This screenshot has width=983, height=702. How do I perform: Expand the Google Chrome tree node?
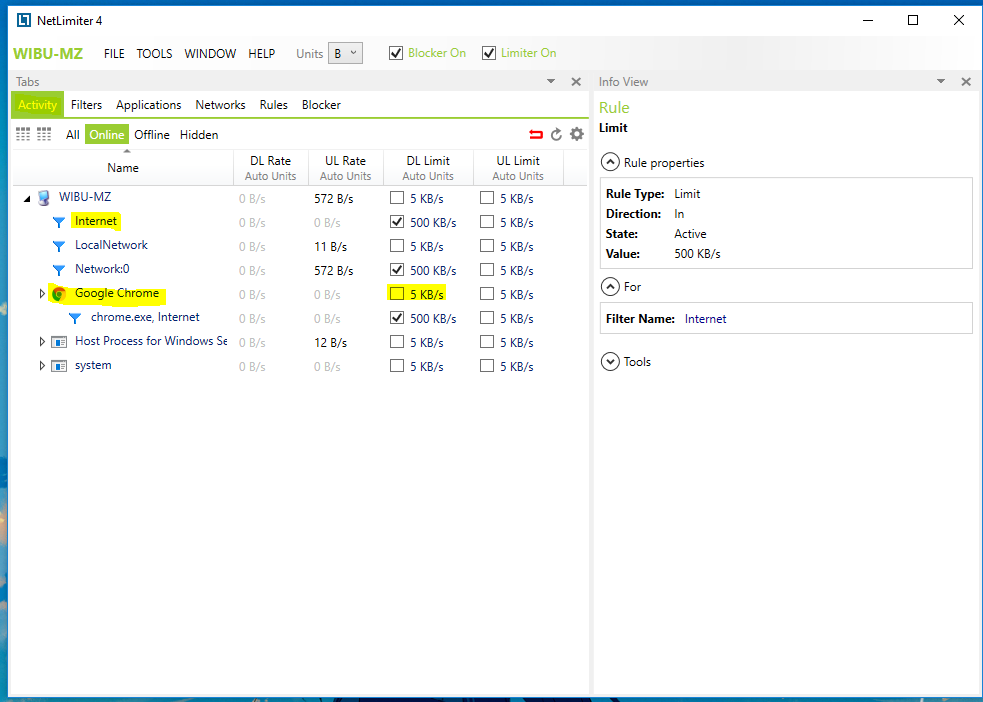(42, 293)
